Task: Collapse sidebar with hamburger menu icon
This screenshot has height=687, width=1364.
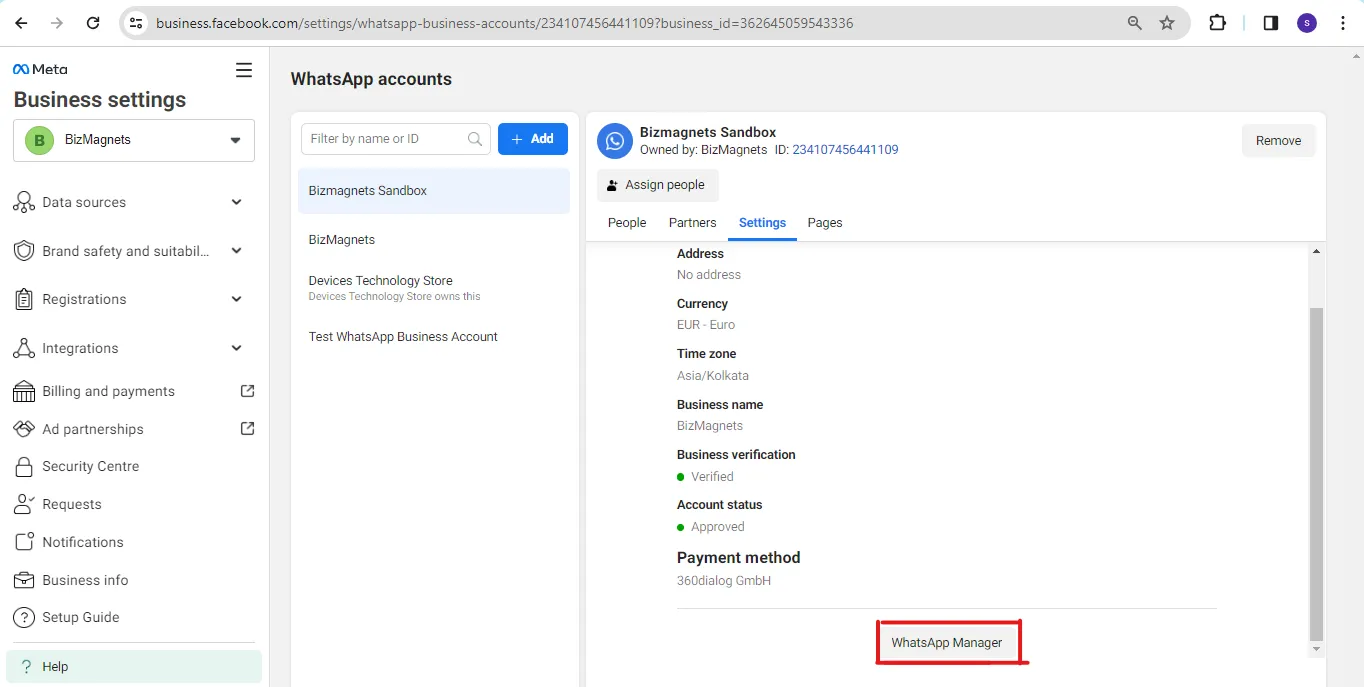Action: tap(243, 70)
